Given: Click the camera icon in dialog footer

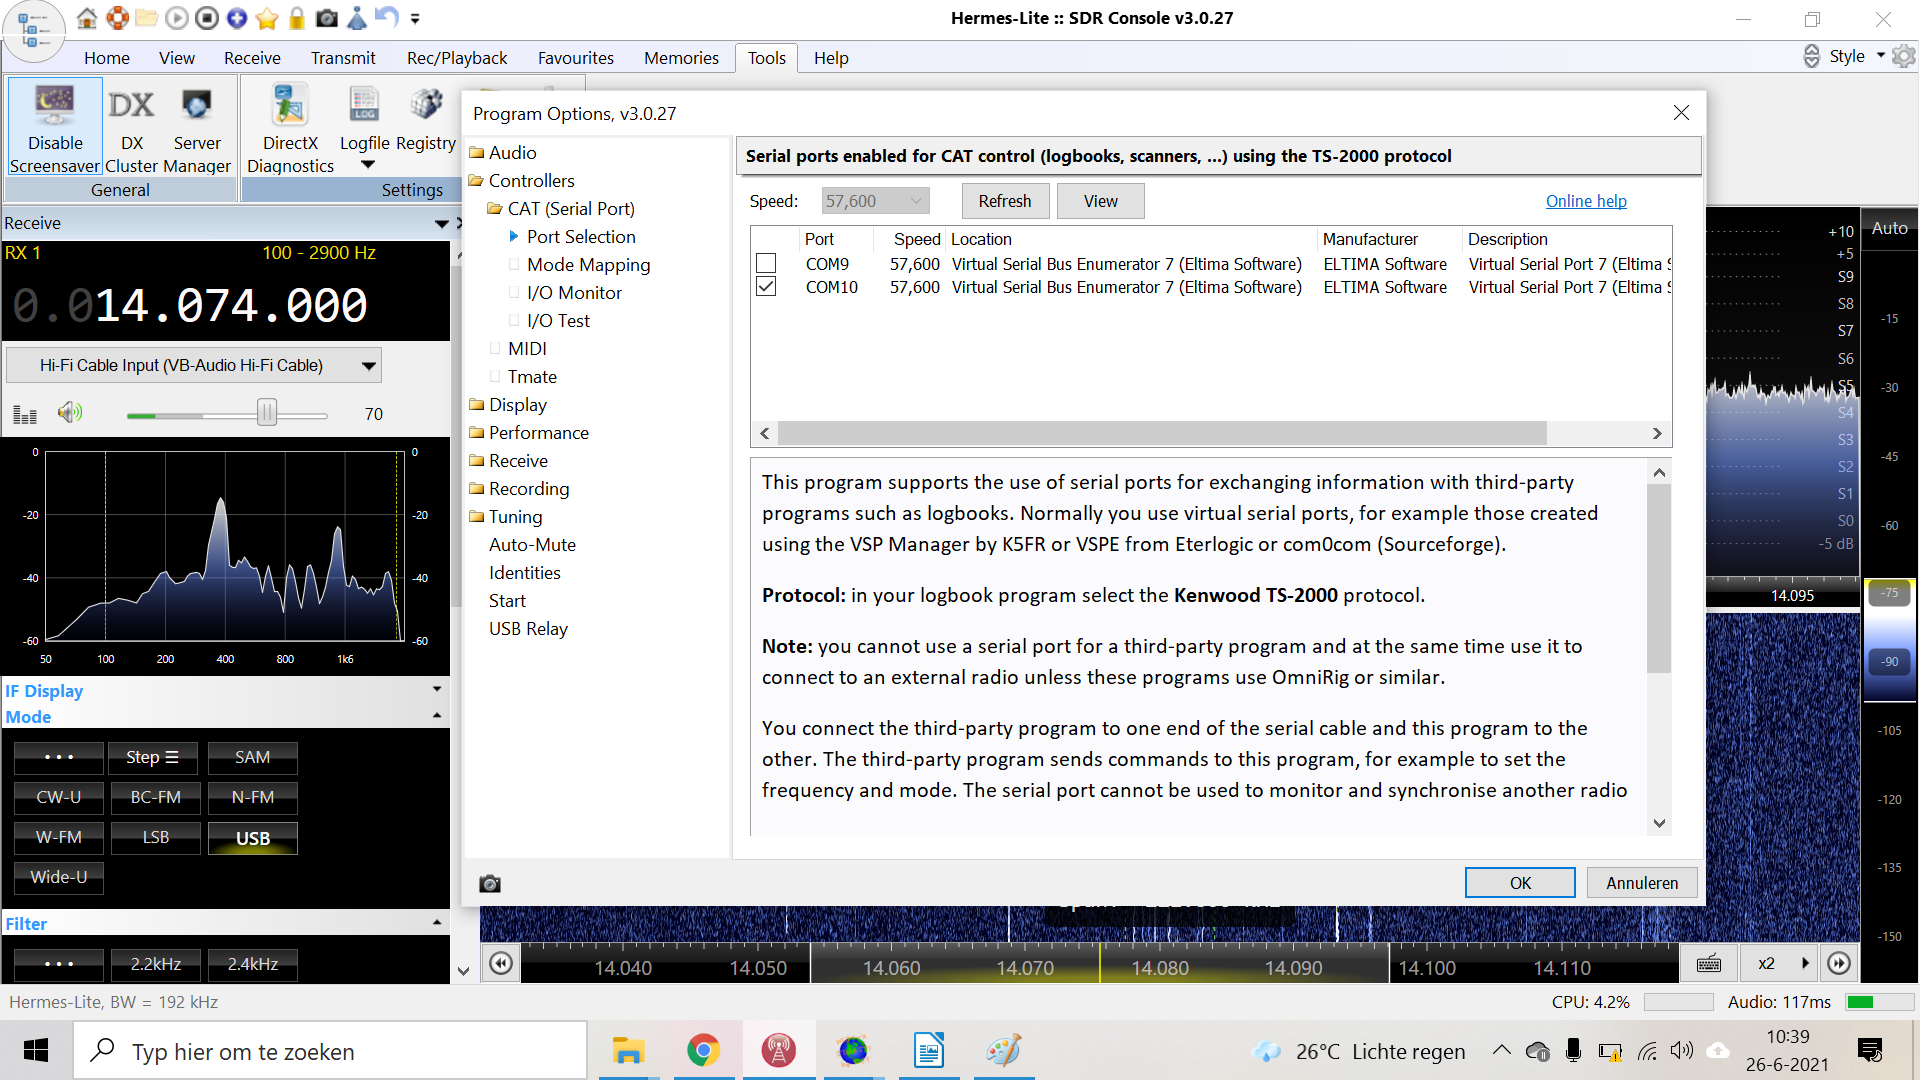Looking at the screenshot, I should click(x=490, y=884).
